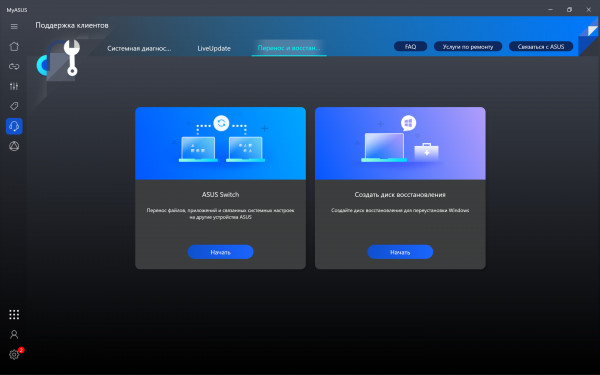Screen dimensions: 600x375
Task: Minimize the MyASUS window
Action: click(x=550, y=10)
